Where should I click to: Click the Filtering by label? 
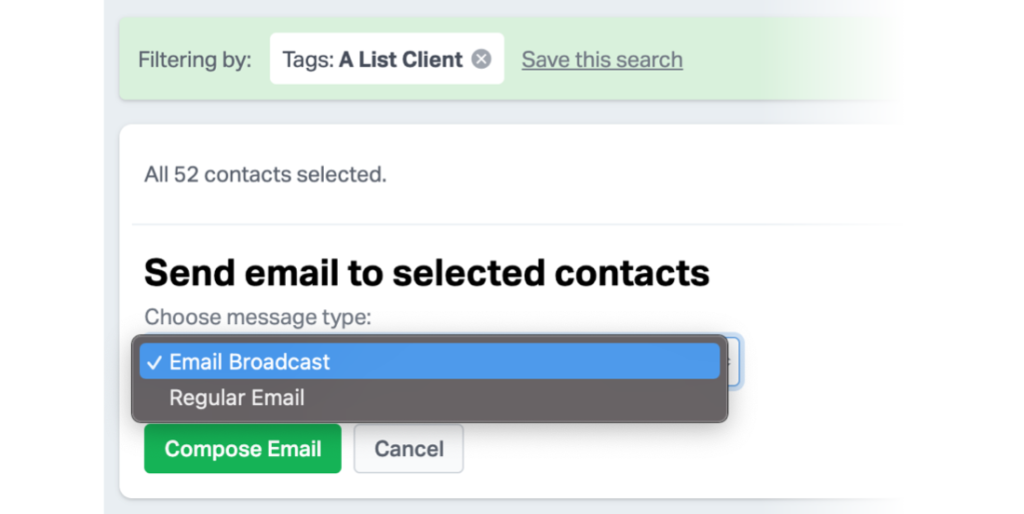tap(195, 59)
